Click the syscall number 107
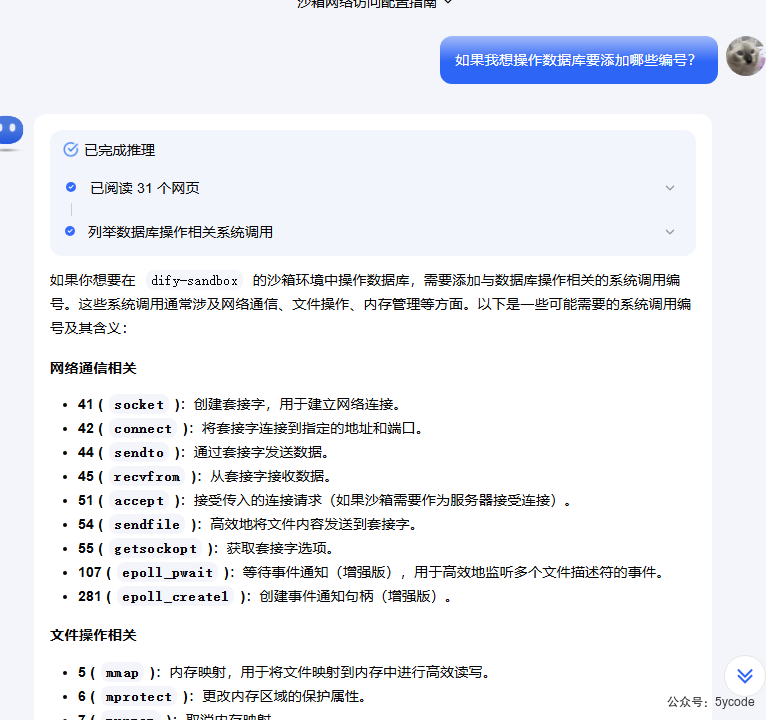This screenshot has height=720, width=766. pyautogui.click(x=89, y=572)
